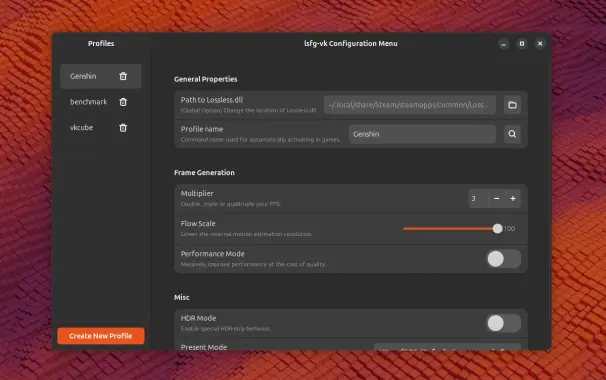Click the Flow Scale value '100'

click(509, 229)
